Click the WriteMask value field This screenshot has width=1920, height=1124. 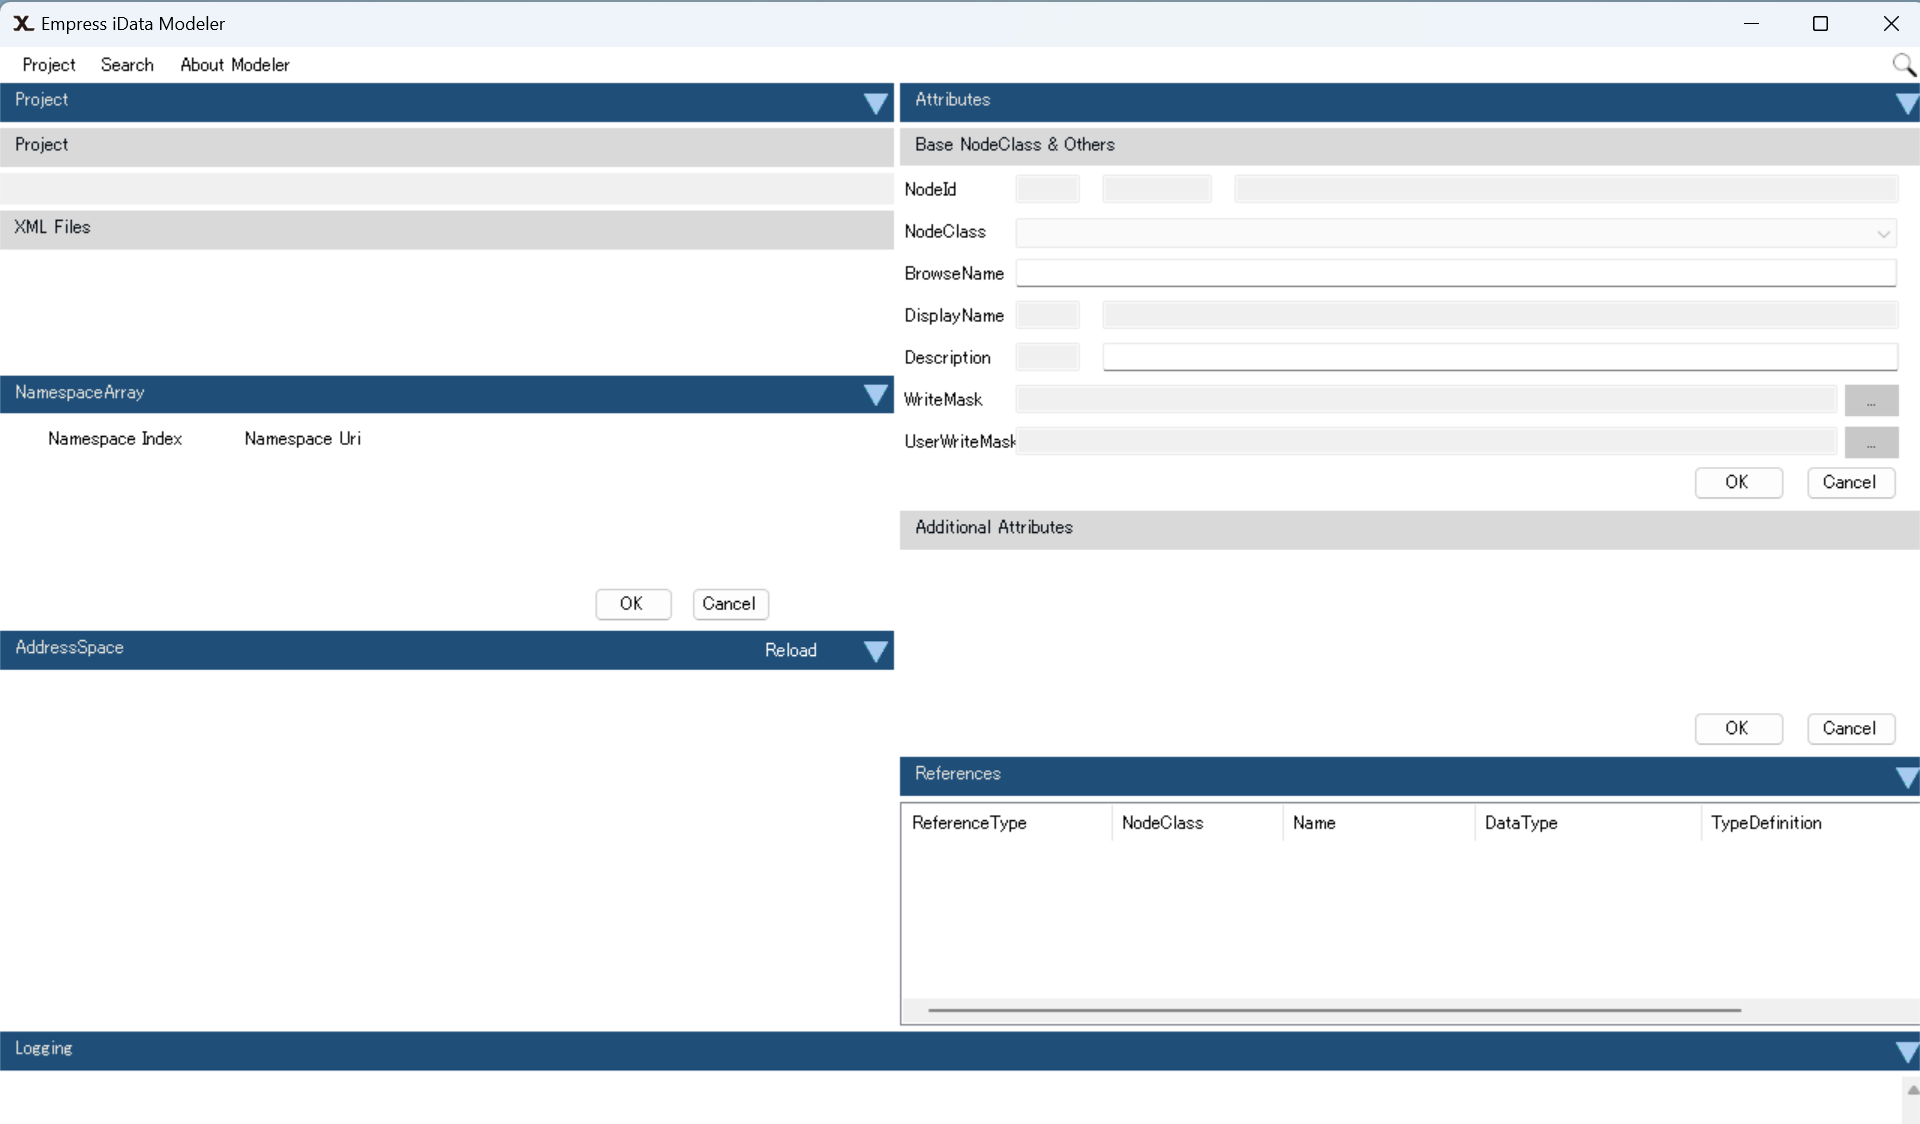click(x=1426, y=400)
